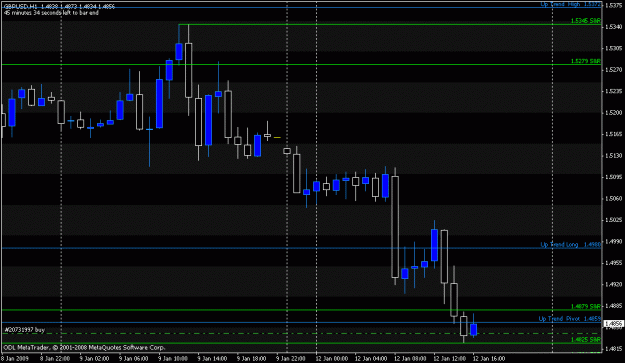This screenshot has width=625, height=363.
Task: Click the "12 Jan 12:00" time axis label
Action: 450,358
